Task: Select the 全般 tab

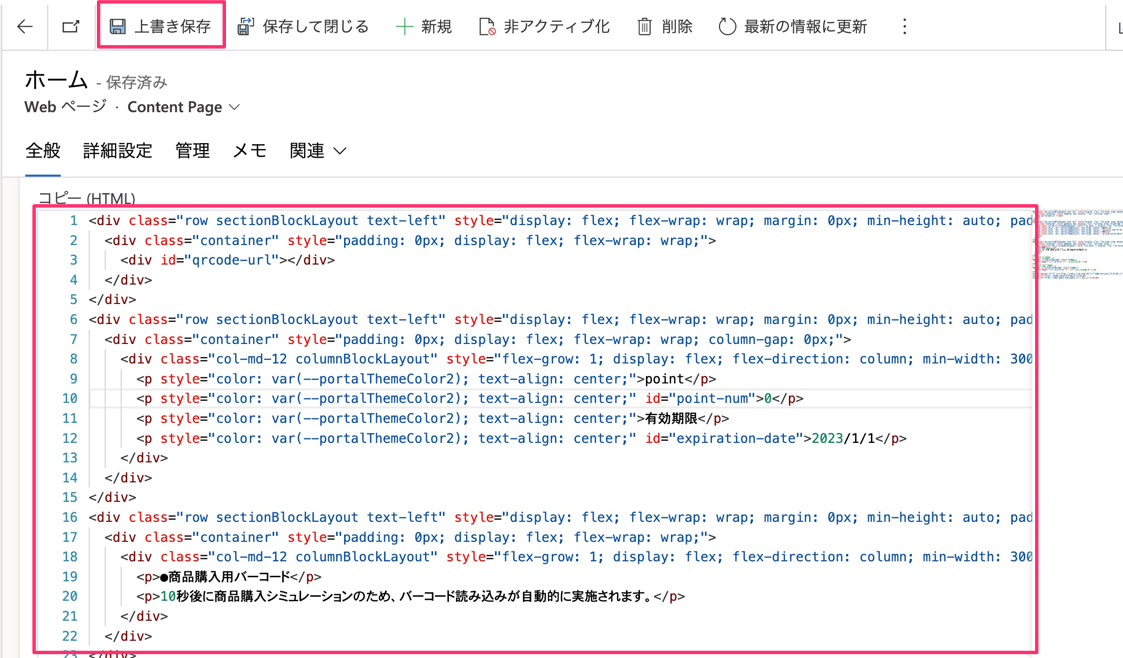Action: pyautogui.click(x=43, y=150)
